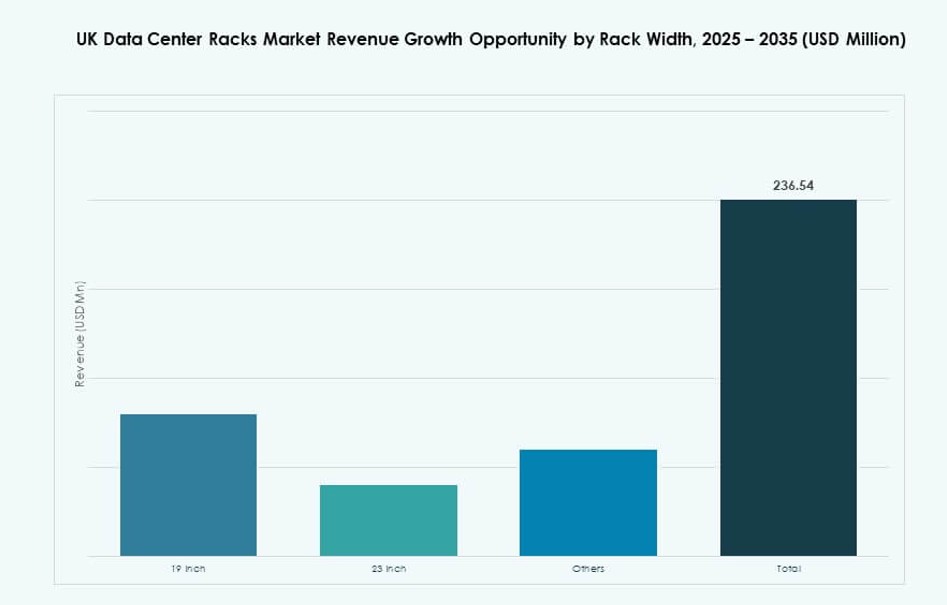Click inside the empty plot area
Screen dimensions: 947x605
coord(450,250)
